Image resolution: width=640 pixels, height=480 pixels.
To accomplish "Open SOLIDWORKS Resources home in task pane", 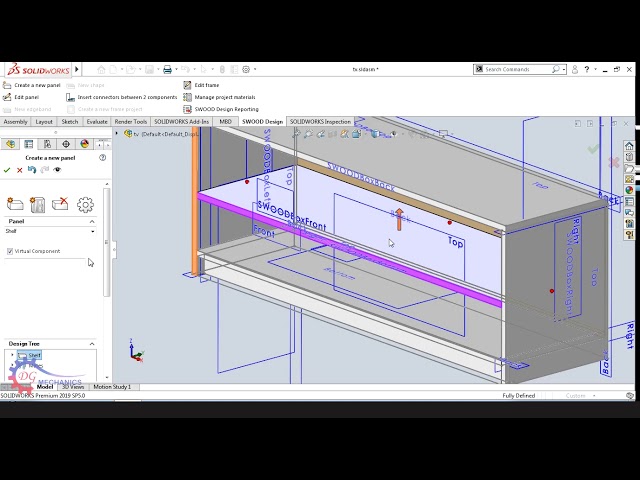I will tap(629, 146).
